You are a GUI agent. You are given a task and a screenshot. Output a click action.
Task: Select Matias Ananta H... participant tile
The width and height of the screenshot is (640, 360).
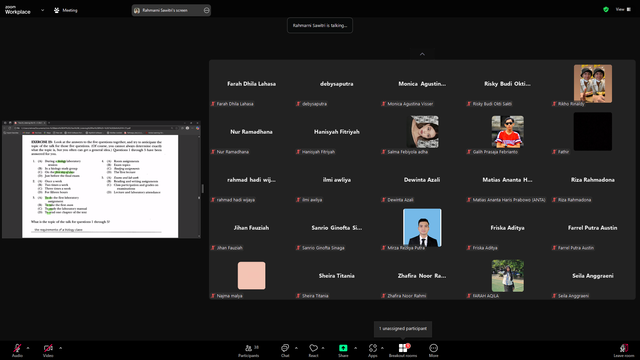tap(507, 180)
